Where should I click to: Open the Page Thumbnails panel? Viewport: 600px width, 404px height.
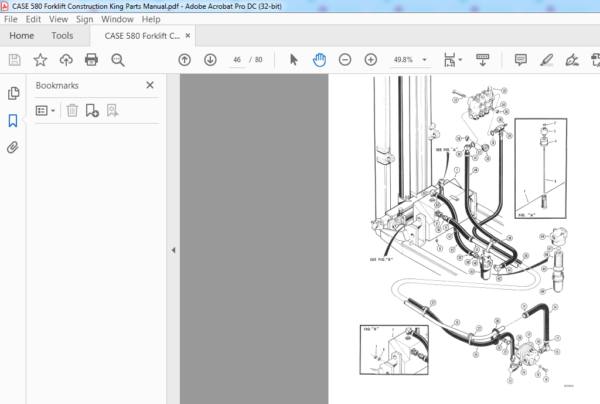(x=13, y=93)
